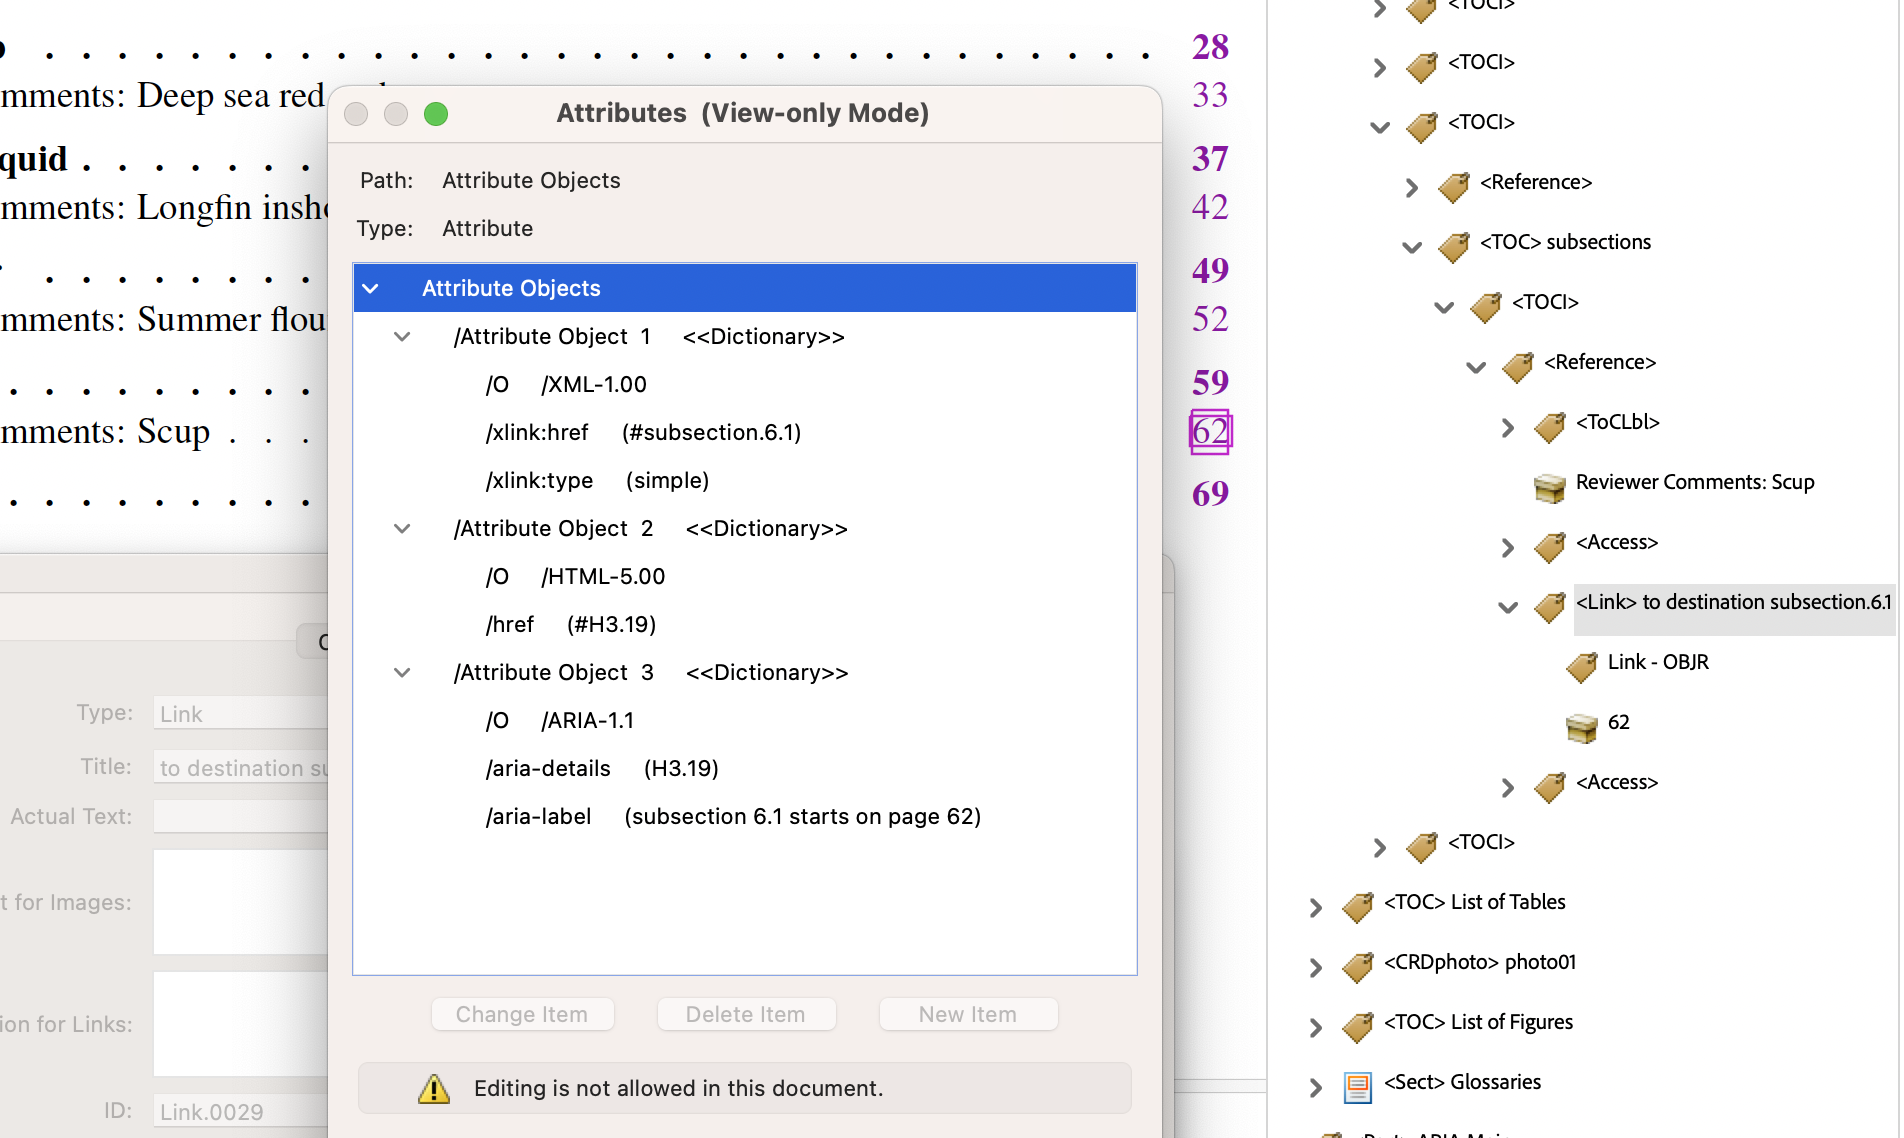
Task: Click the content box icon for 62
Action: pos(1582,726)
